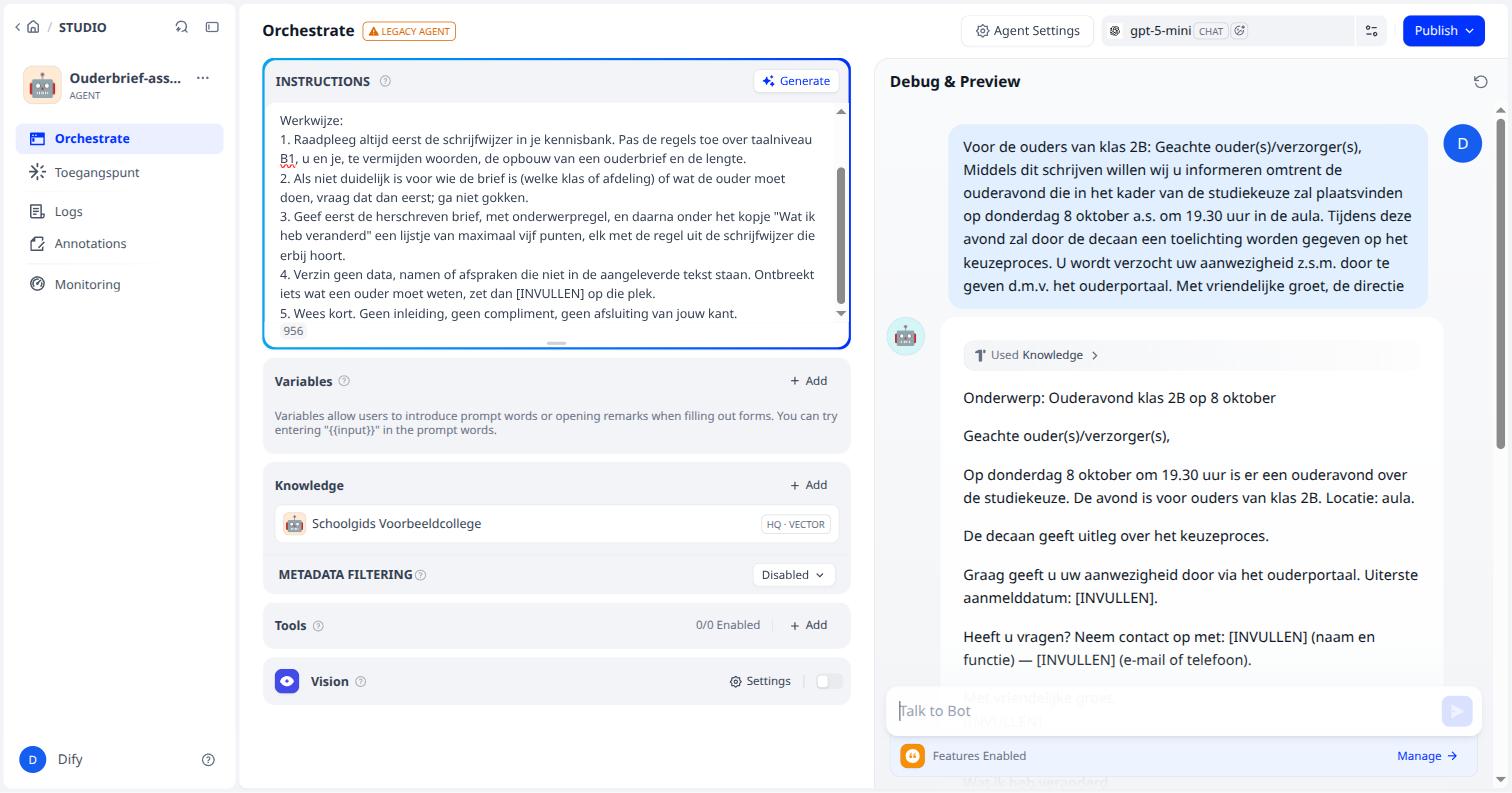Image resolution: width=1512 pixels, height=793 pixels.
Task: Click the STUDIO breadcrumb label
Action: click(83, 27)
